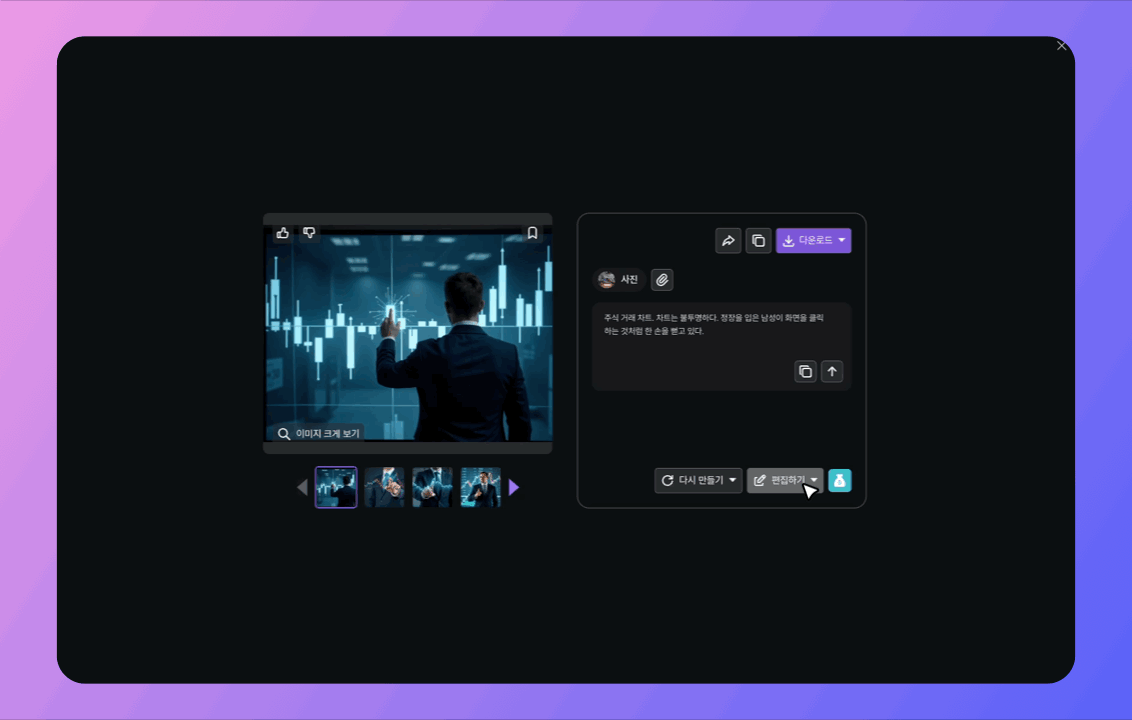Expand the 다시 만들기 dropdown
1132x720 pixels.
(x=698, y=481)
